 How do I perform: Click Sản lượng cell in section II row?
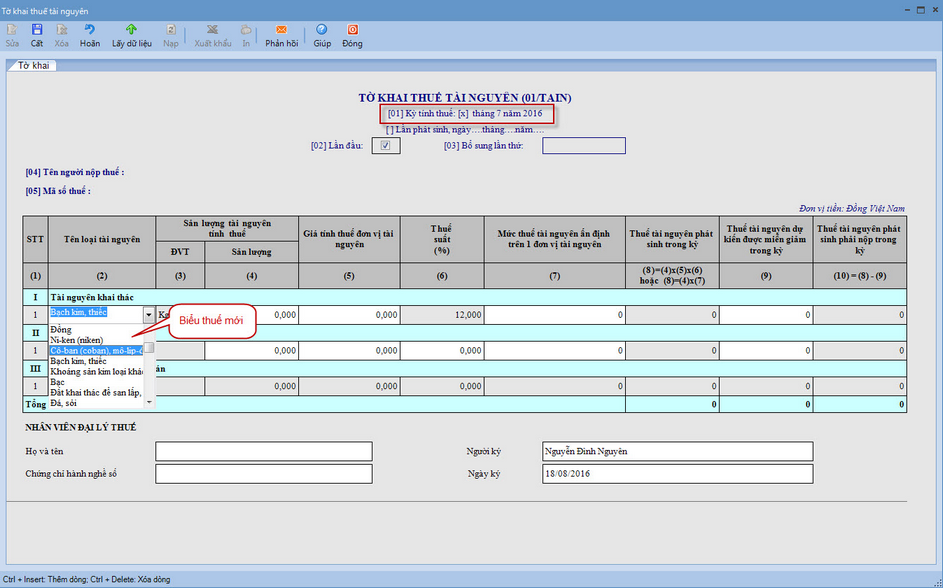(251, 351)
